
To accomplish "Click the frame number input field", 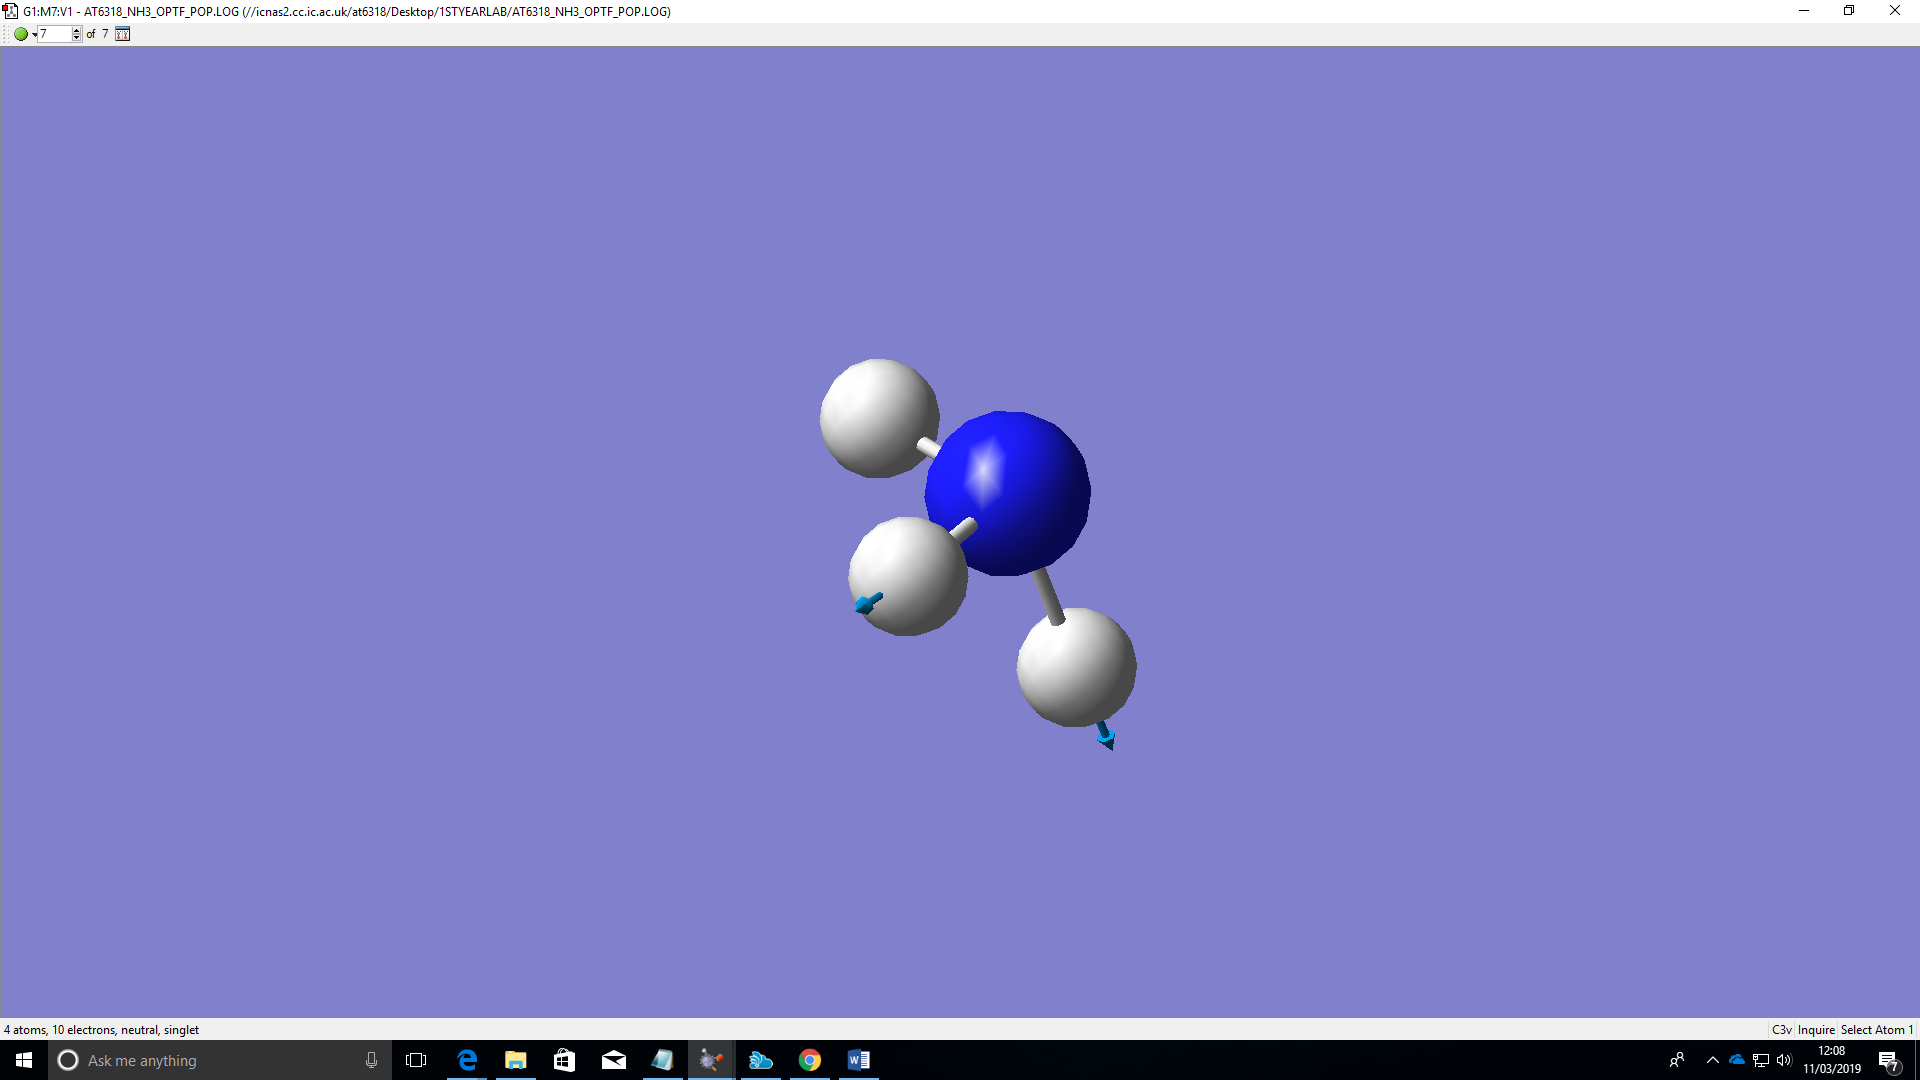I will [54, 34].
